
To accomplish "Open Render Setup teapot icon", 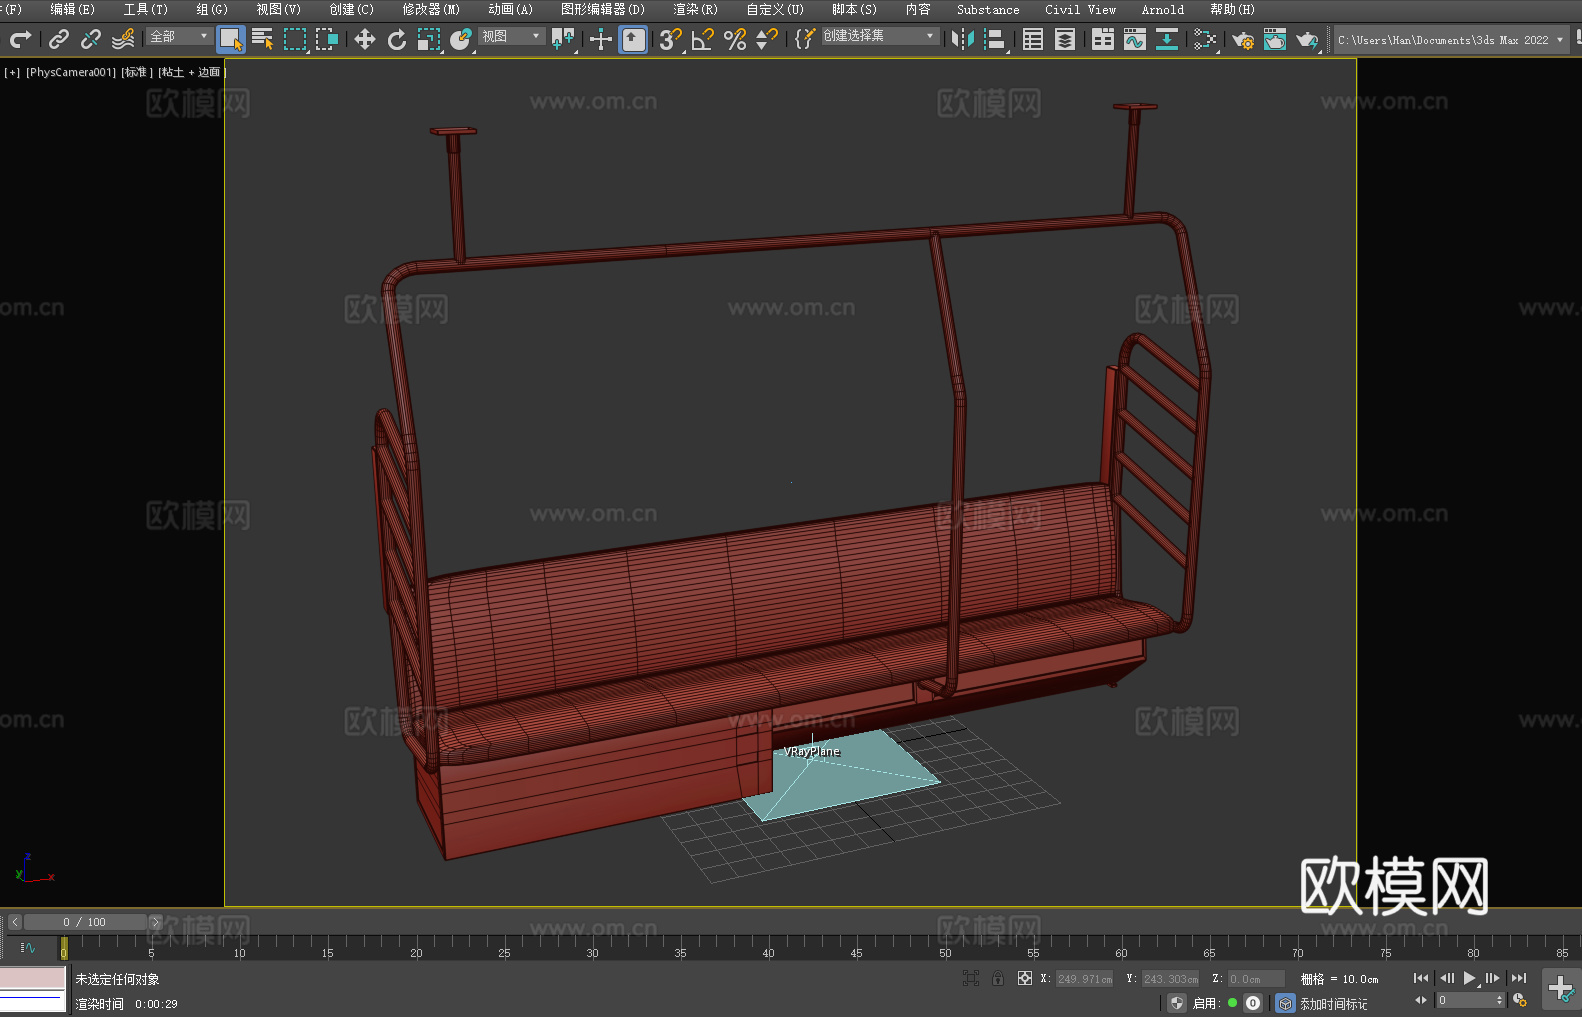I will click(x=1243, y=39).
